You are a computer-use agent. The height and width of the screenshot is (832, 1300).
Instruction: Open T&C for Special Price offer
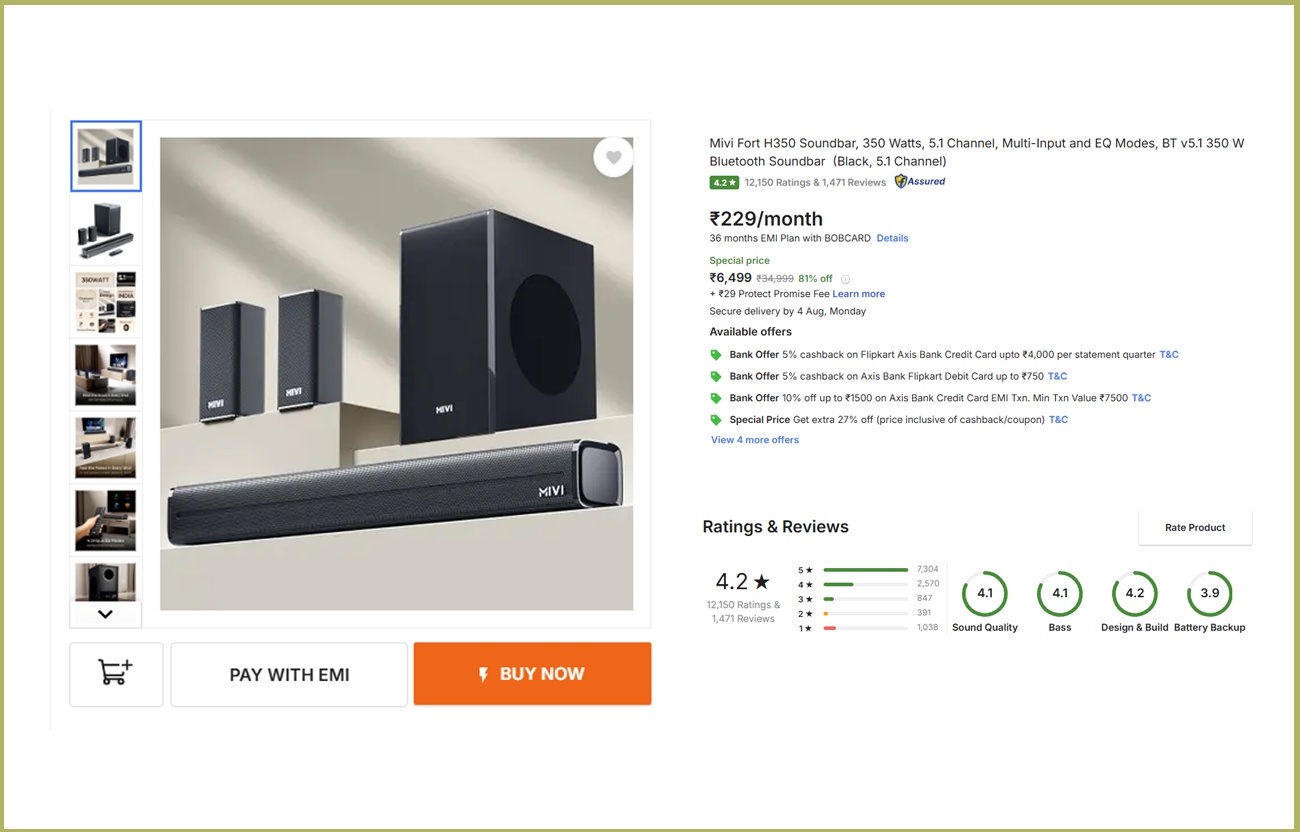click(1058, 420)
